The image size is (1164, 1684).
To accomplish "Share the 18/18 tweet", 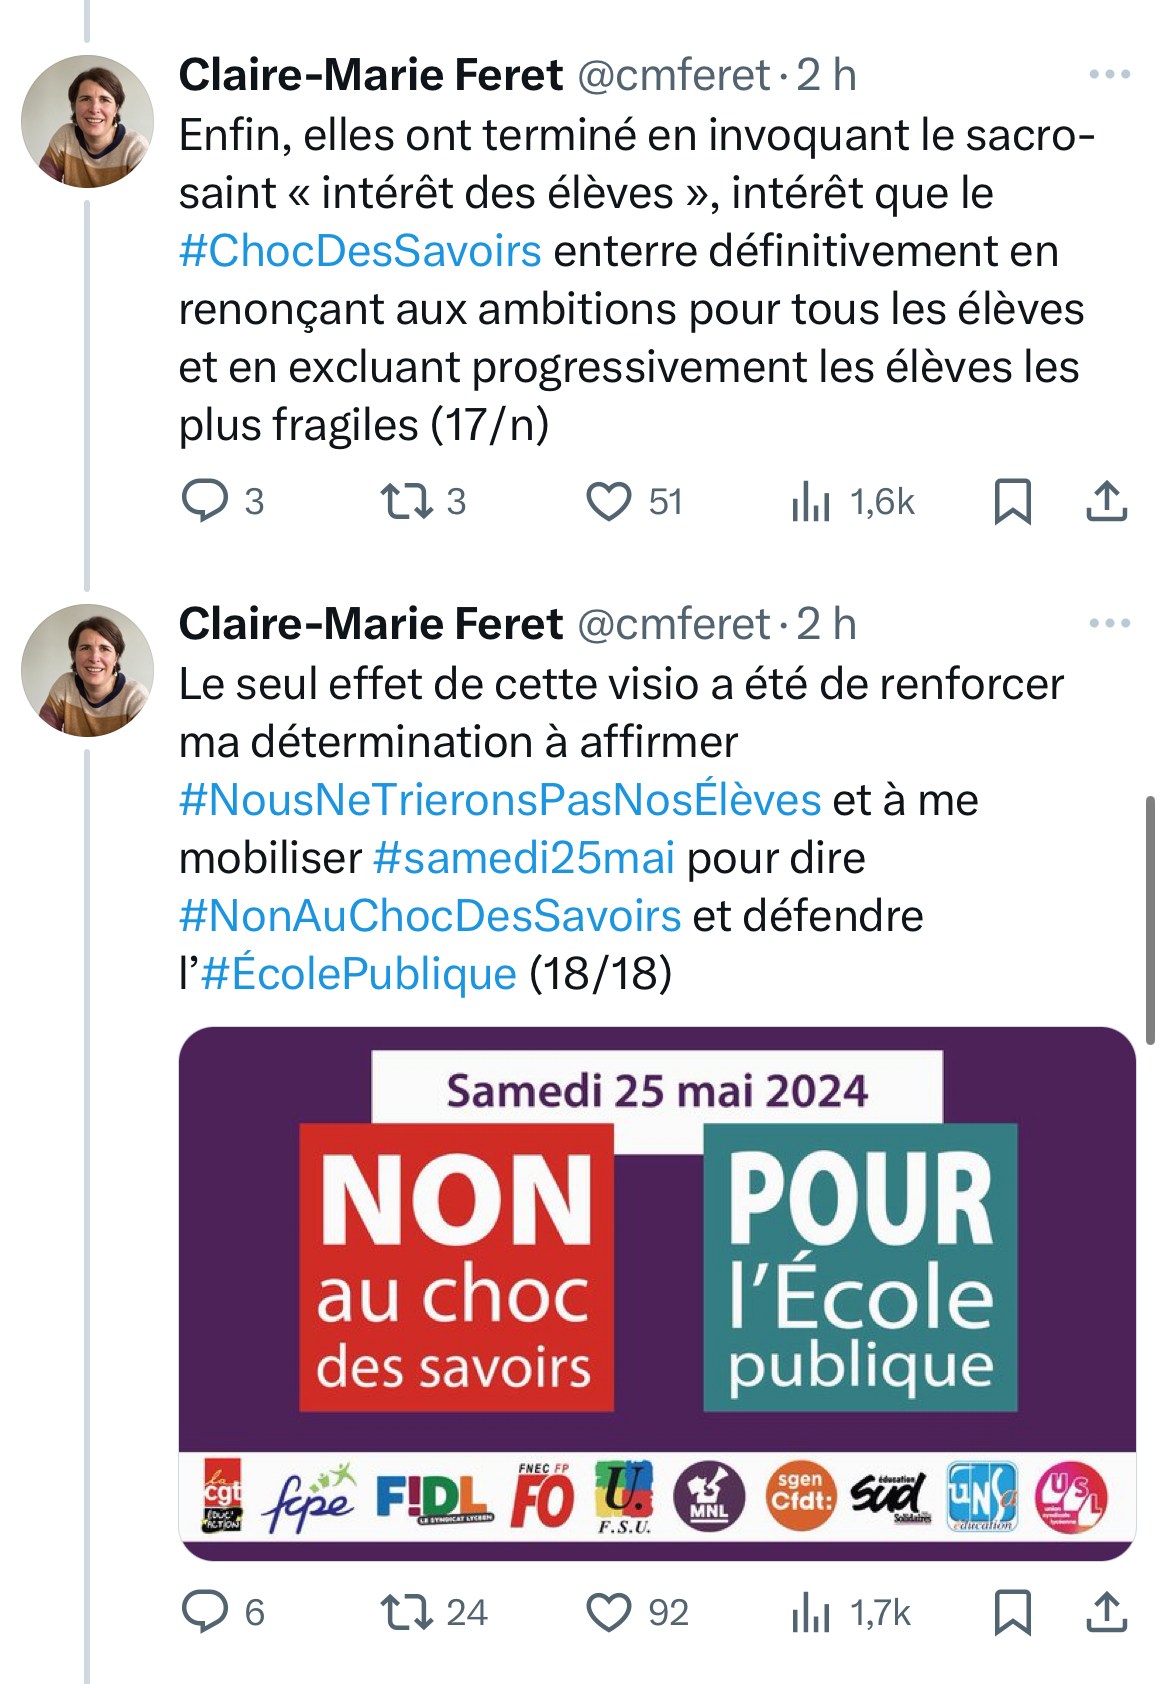I will pyautogui.click(x=1106, y=1612).
